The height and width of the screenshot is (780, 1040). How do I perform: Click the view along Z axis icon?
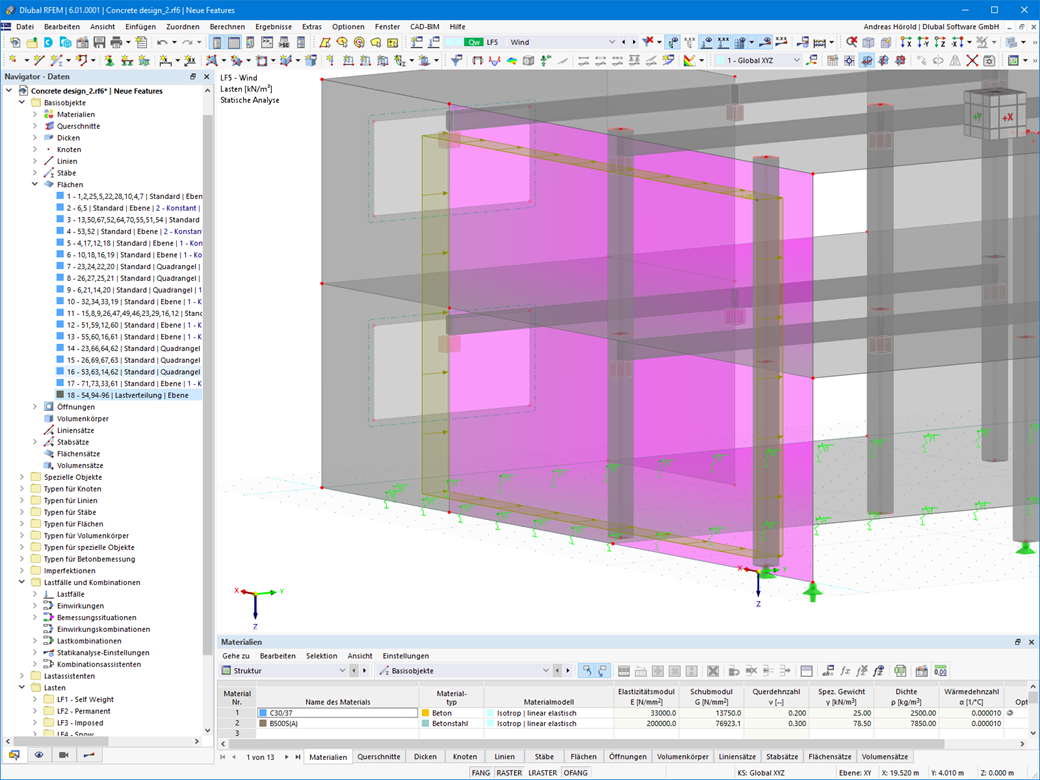(939, 42)
